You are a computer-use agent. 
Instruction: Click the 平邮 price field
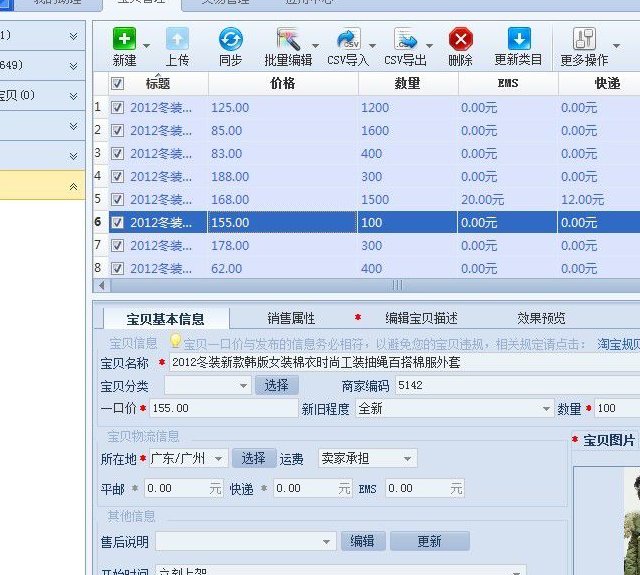tap(183, 488)
